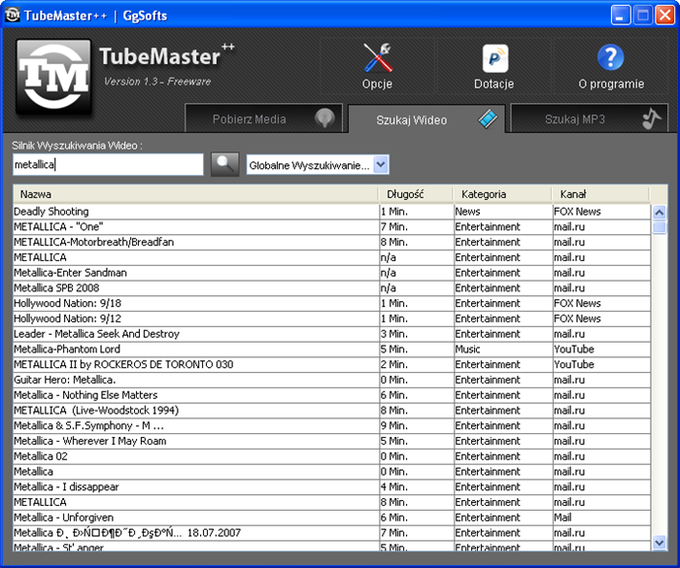Image resolution: width=680 pixels, height=568 pixels.
Task: Click the results list scrollbar thumb
Action: 659,227
